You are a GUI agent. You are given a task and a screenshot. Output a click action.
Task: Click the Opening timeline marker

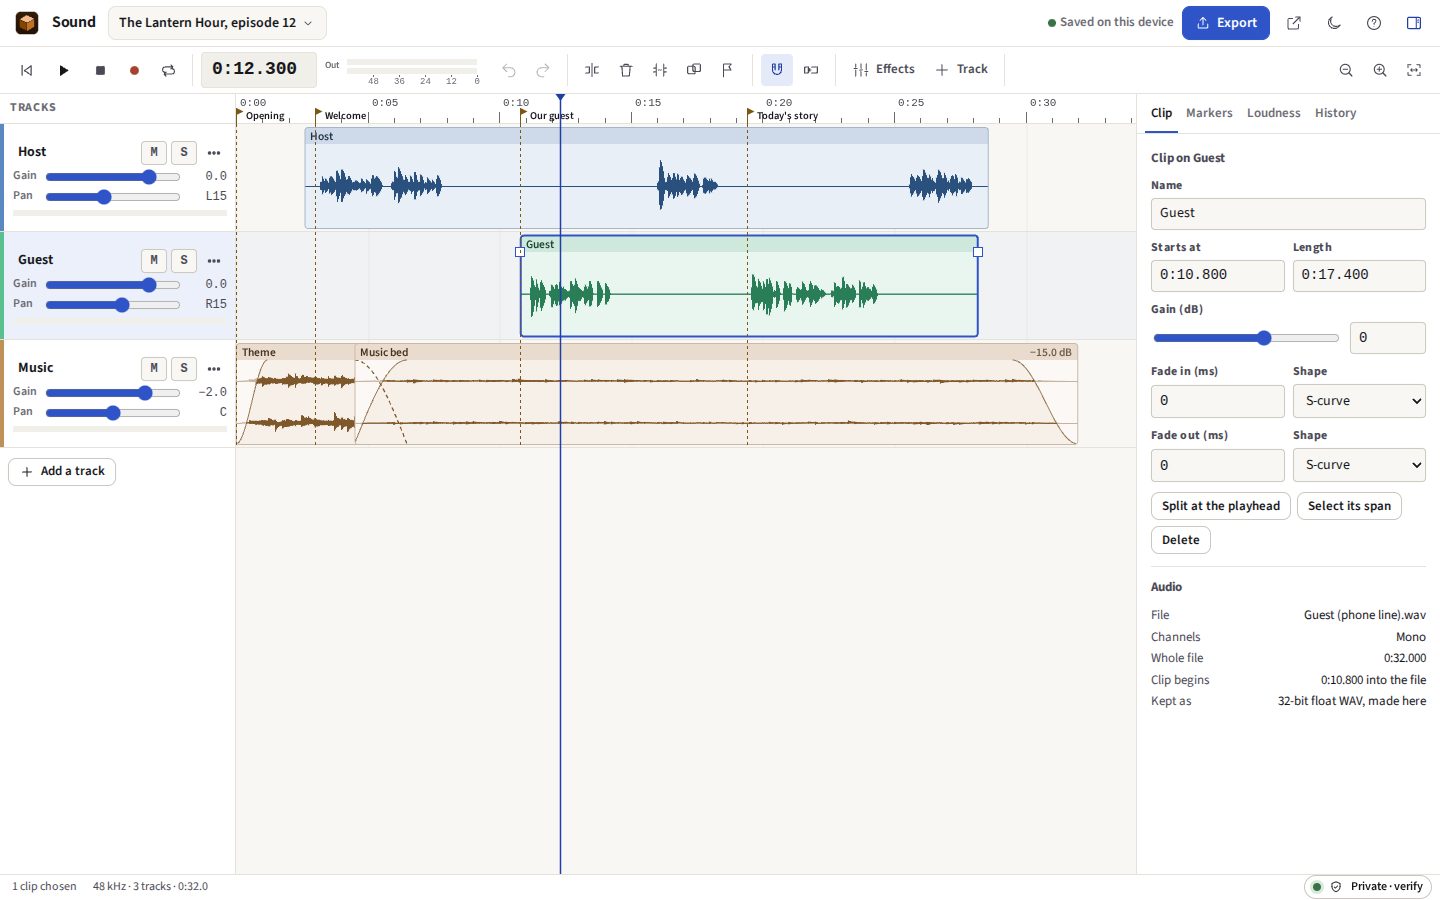click(x=262, y=115)
